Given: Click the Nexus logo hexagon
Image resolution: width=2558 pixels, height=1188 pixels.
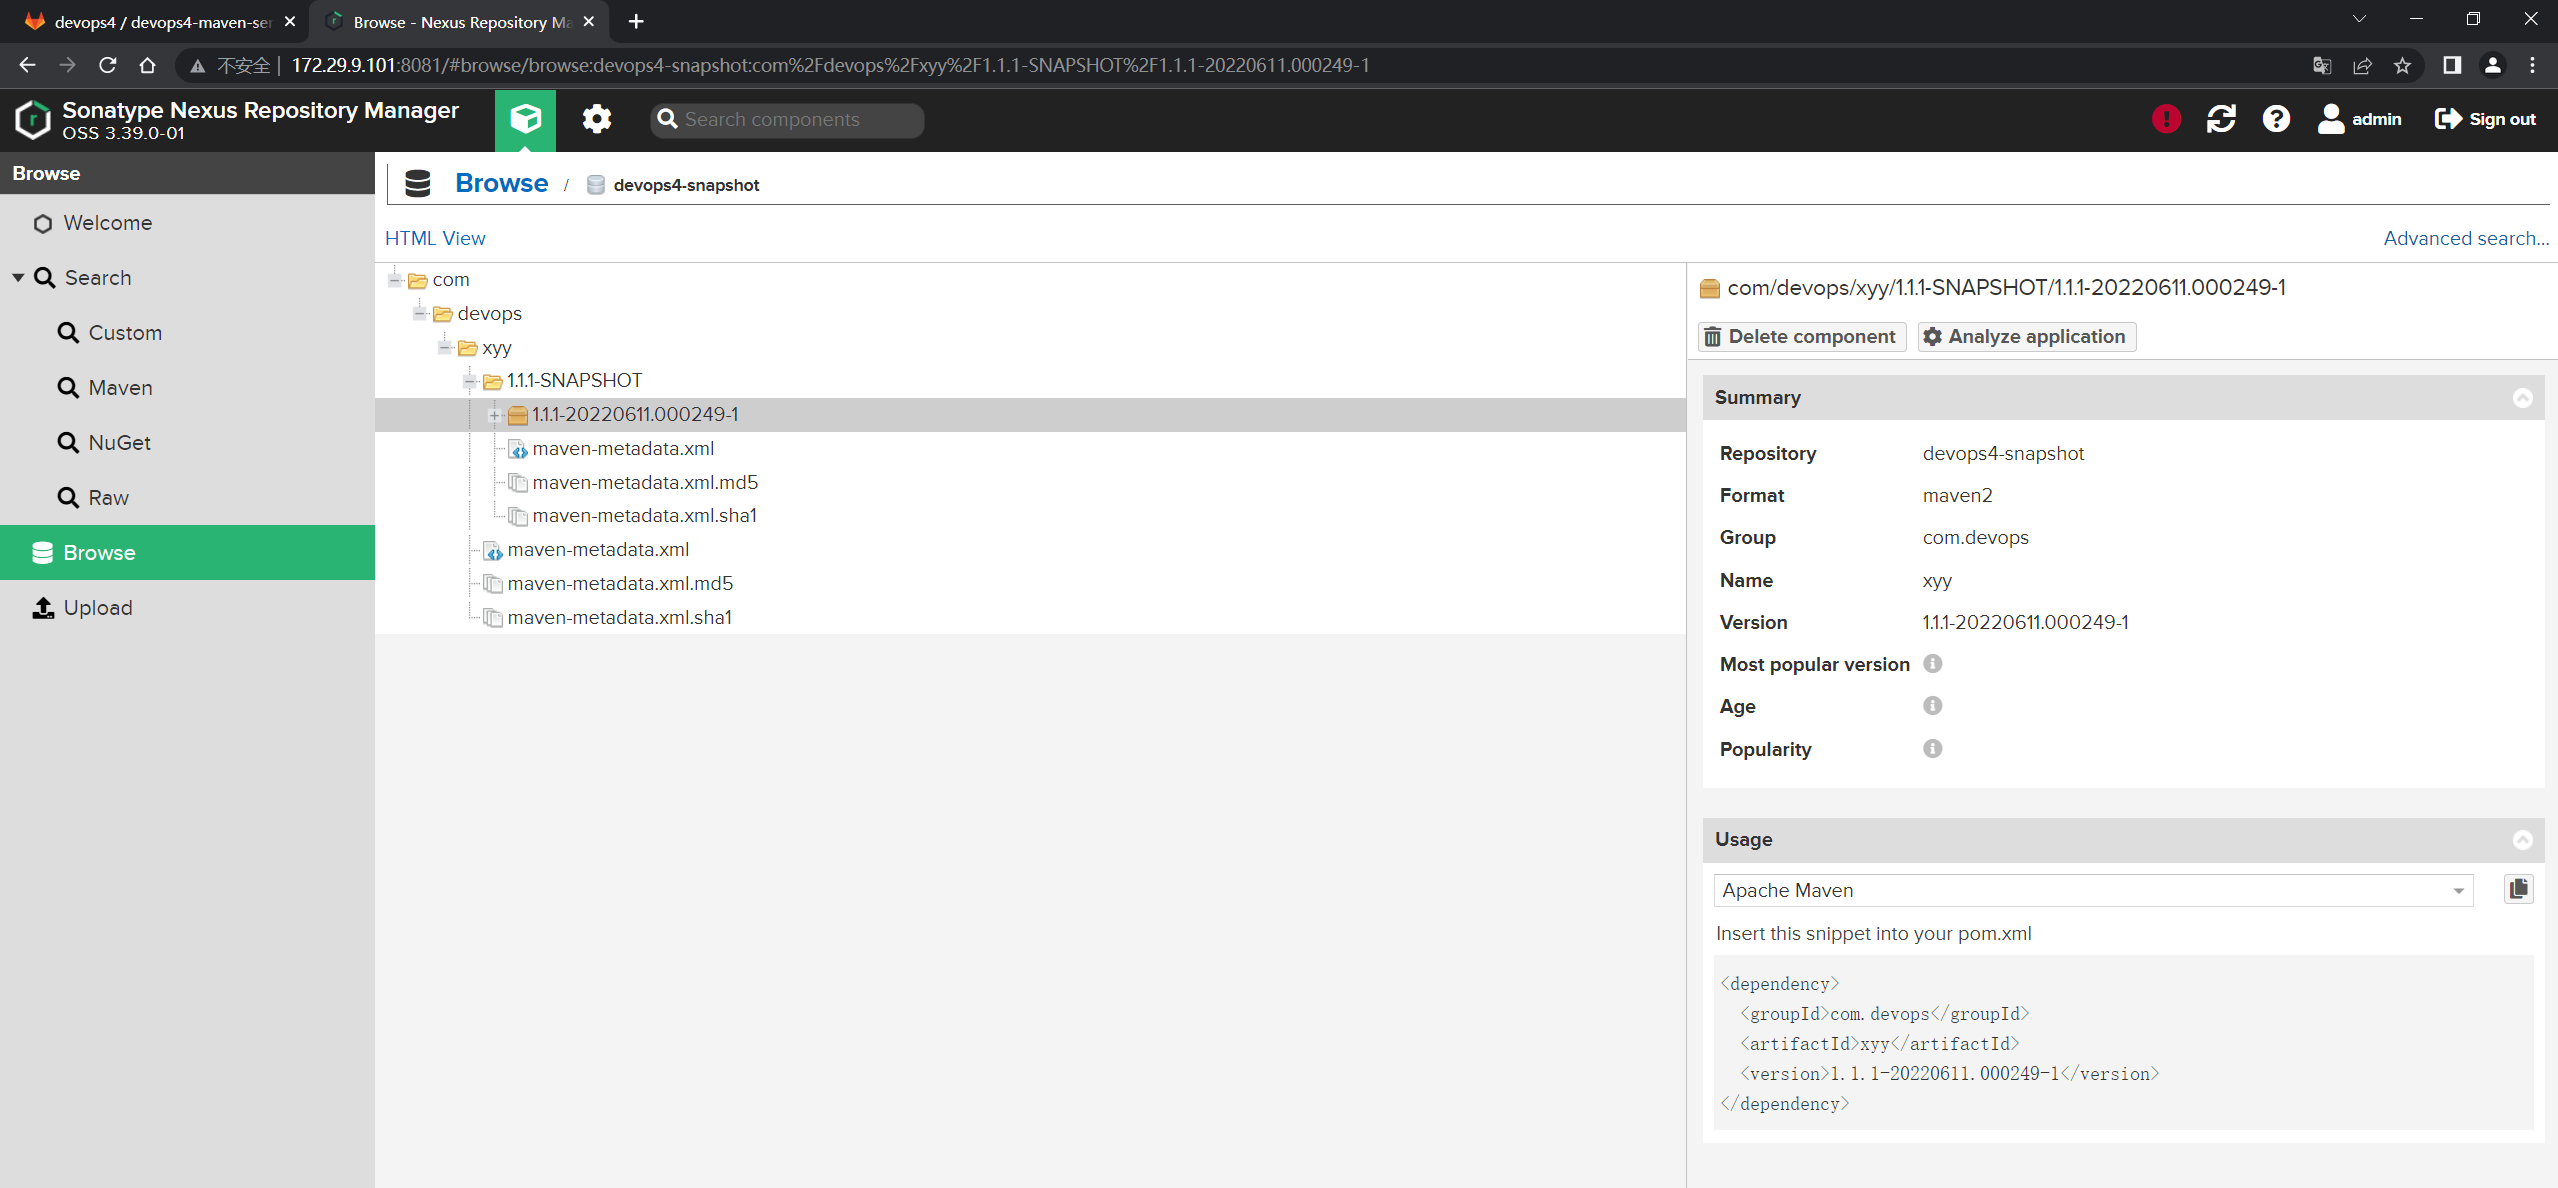Looking at the screenshot, I should tap(32, 120).
